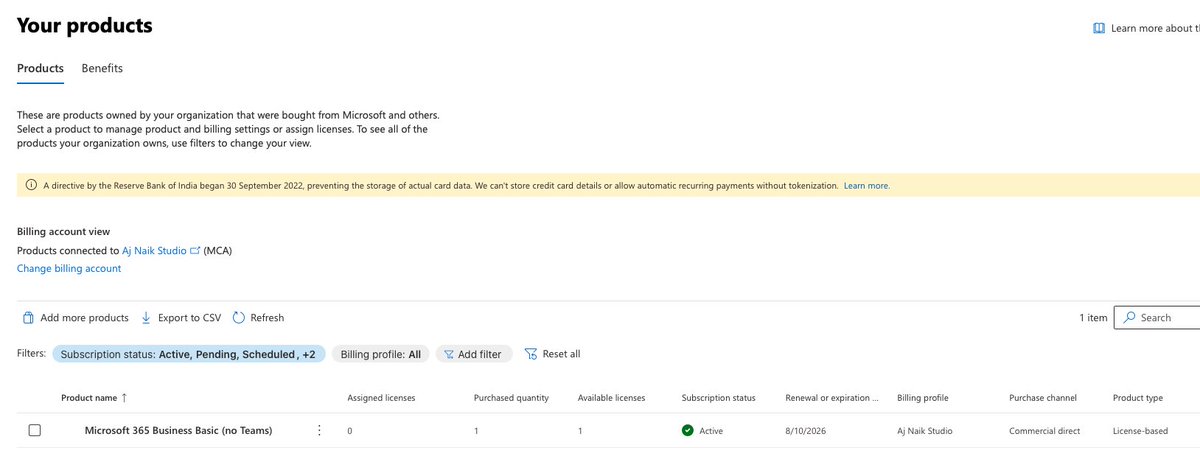Click the sort arrow next to Product name
1200x473 pixels.
point(124,397)
